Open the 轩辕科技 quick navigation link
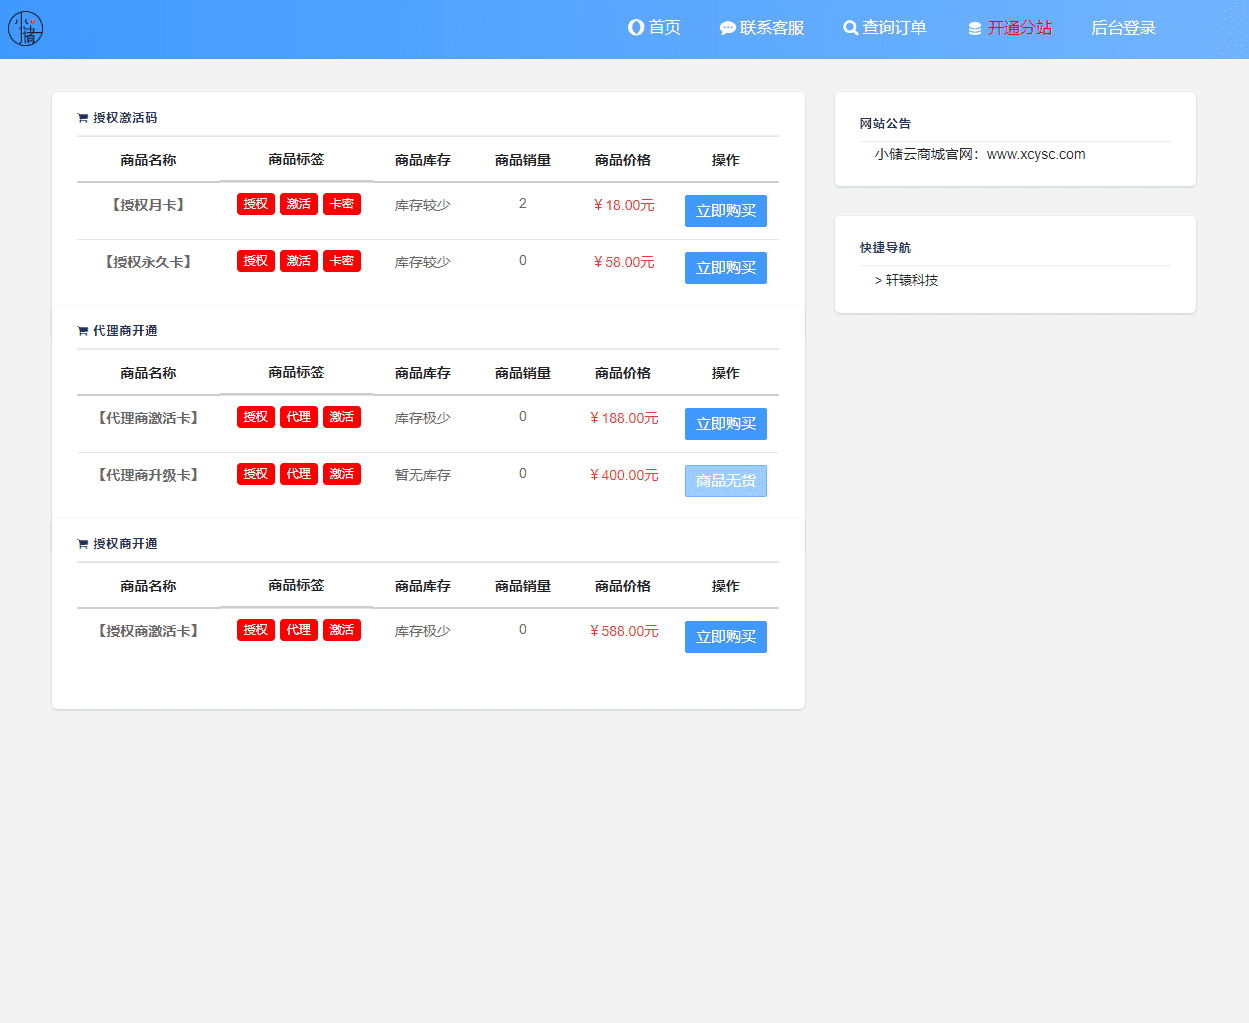Image resolution: width=1249 pixels, height=1023 pixels. click(911, 281)
